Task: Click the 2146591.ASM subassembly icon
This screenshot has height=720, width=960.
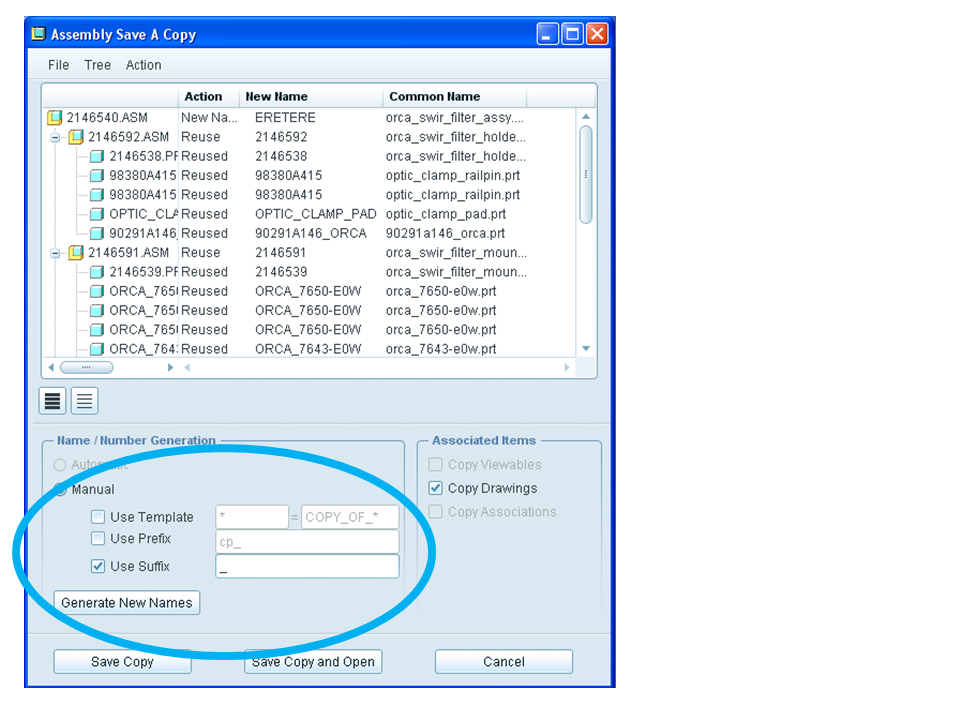Action: click(76, 252)
